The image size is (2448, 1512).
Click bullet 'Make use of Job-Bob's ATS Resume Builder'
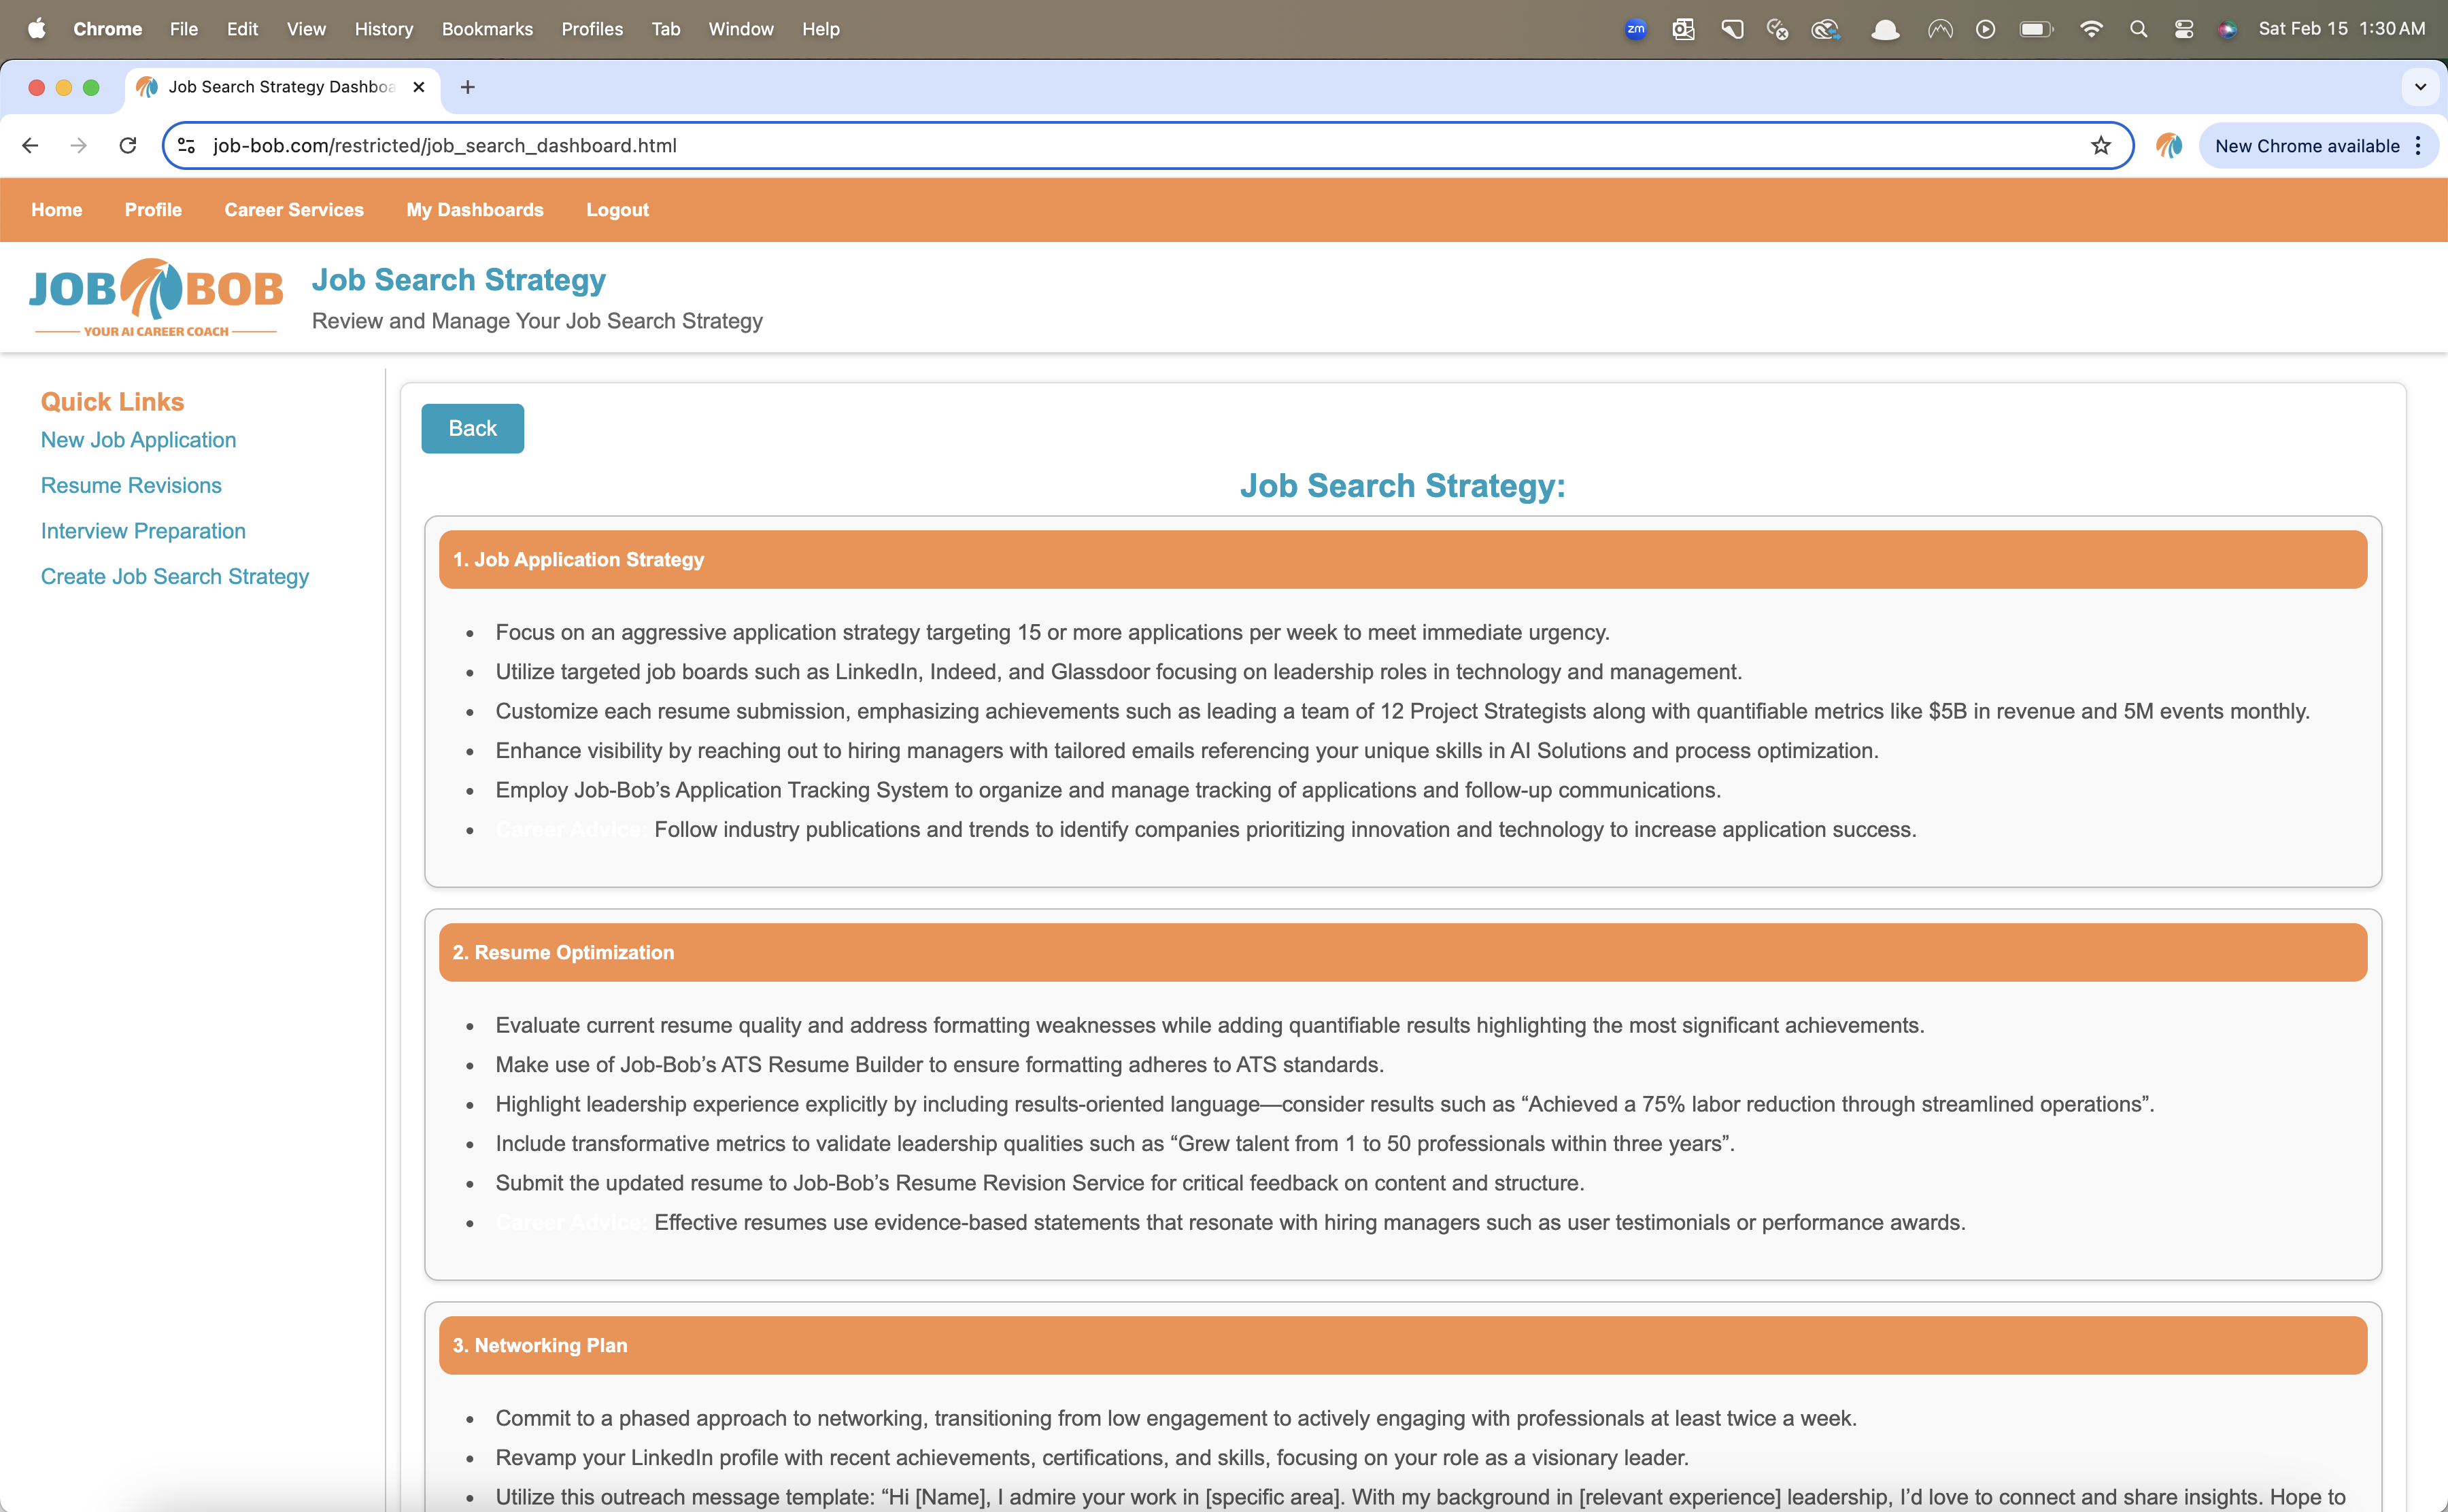(939, 1065)
